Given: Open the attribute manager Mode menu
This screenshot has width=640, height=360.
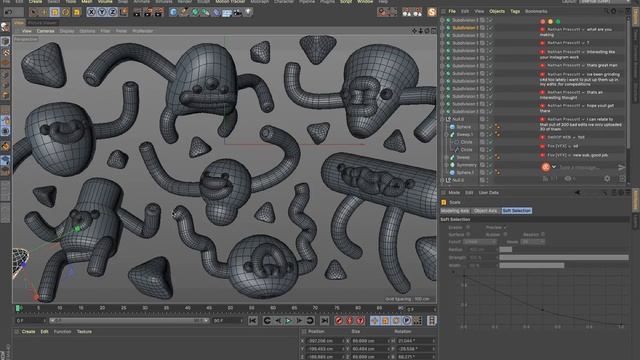Looking at the screenshot, I should click(x=454, y=193).
